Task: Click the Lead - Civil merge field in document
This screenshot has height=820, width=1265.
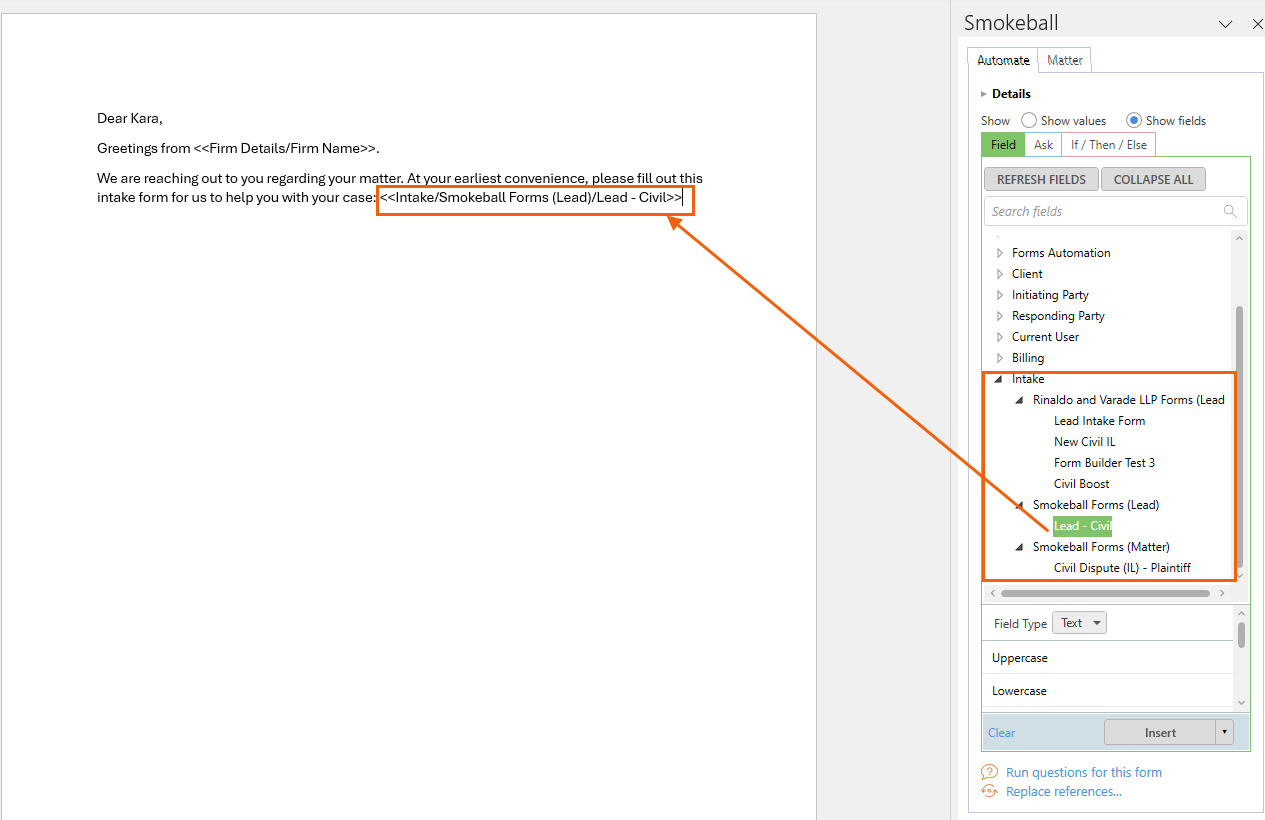Action: pos(531,198)
